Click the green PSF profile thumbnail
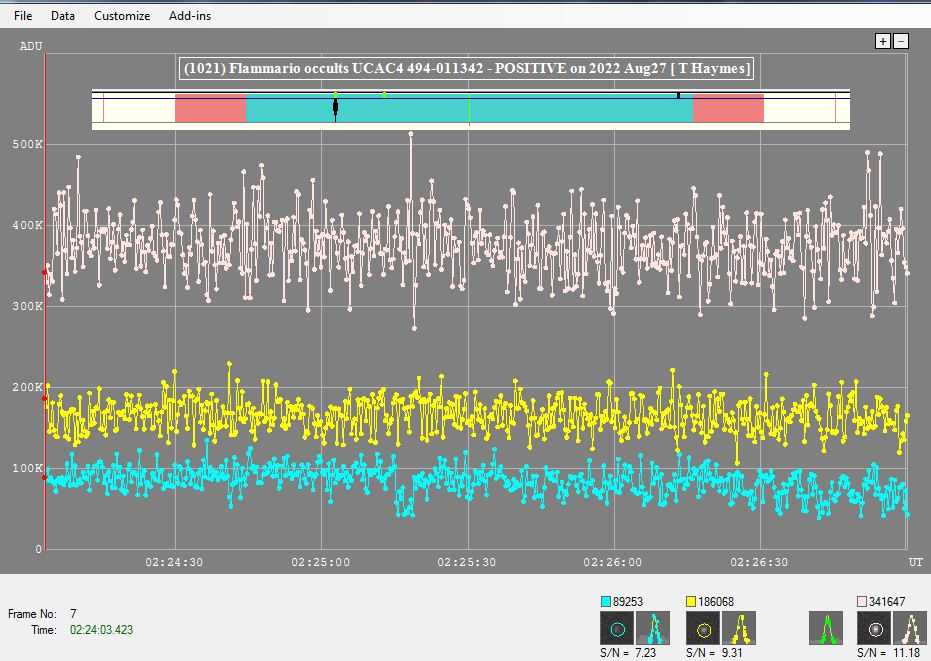 pos(826,628)
